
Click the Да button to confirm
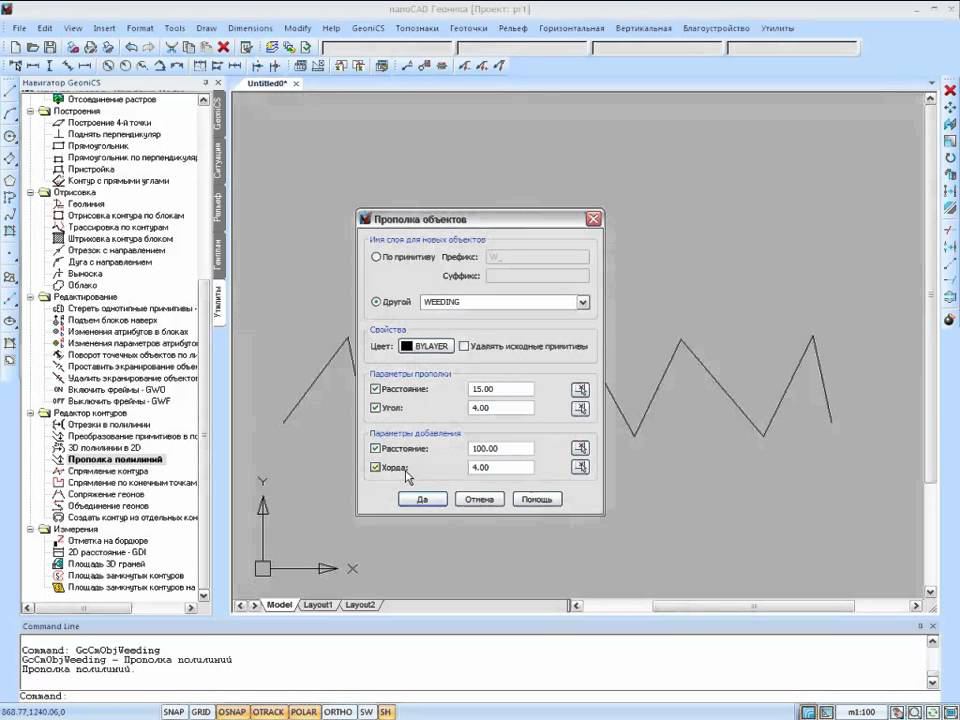click(x=422, y=499)
